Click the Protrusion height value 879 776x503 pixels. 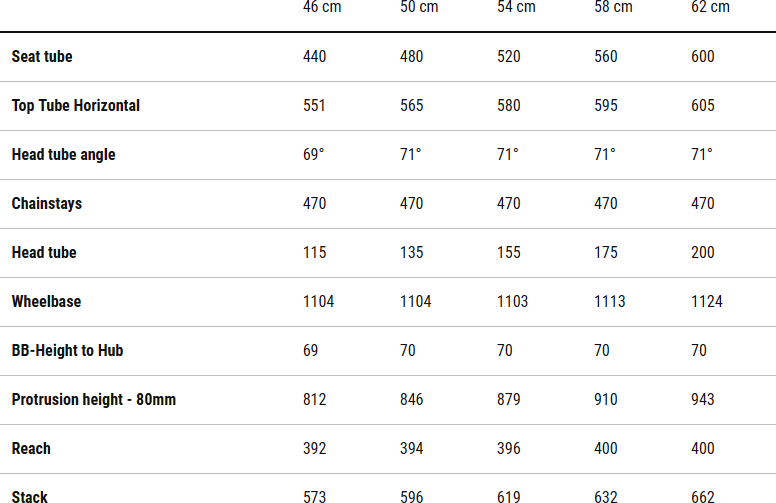(x=509, y=400)
